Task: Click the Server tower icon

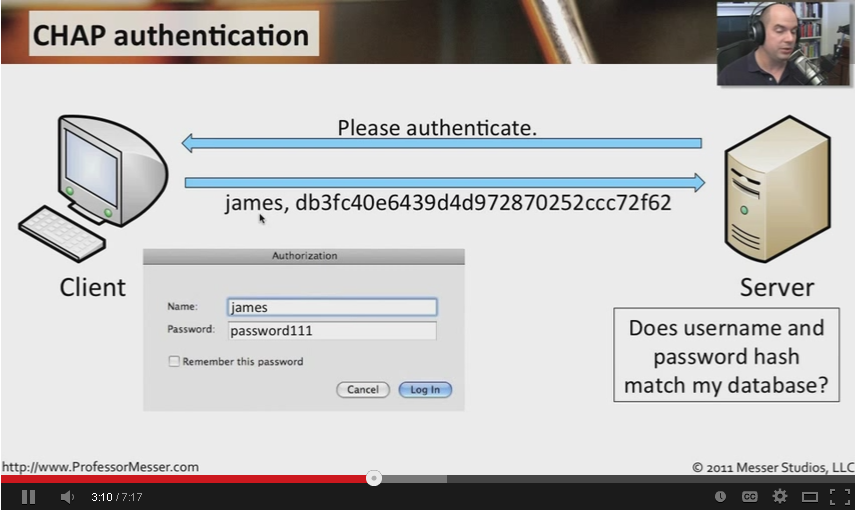Action: tap(778, 189)
